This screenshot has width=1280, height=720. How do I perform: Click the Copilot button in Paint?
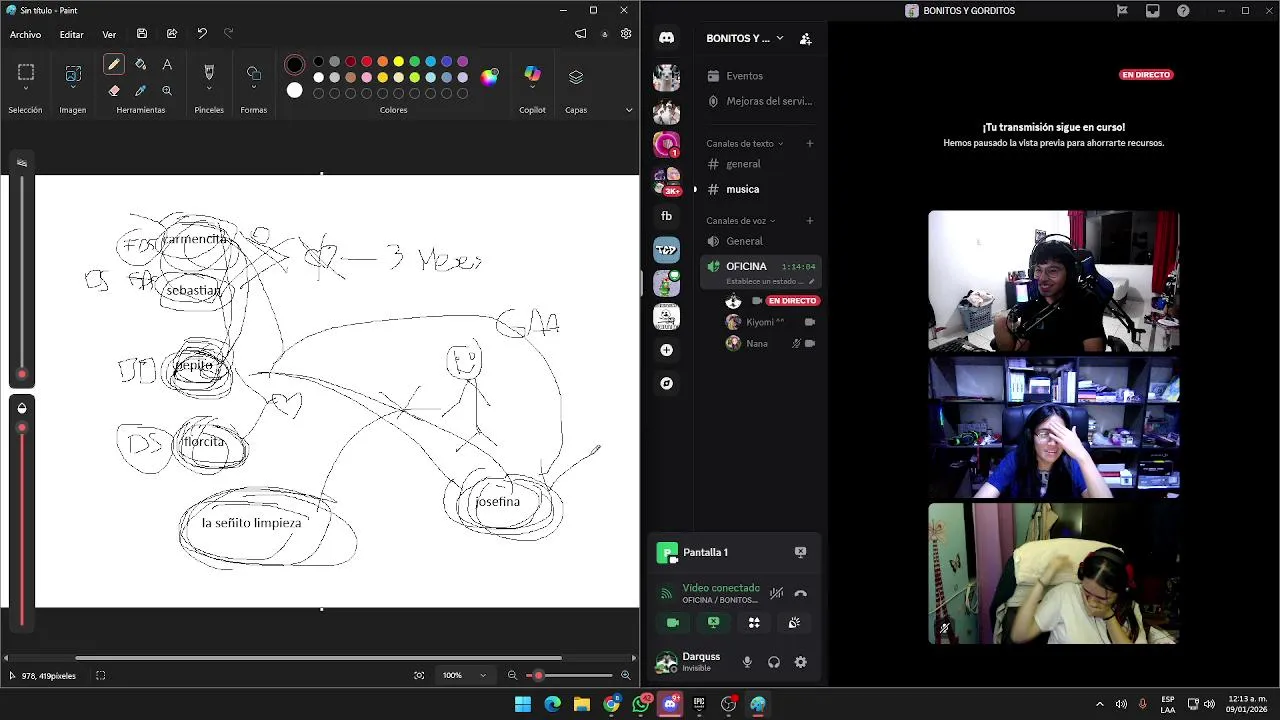[532, 75]
